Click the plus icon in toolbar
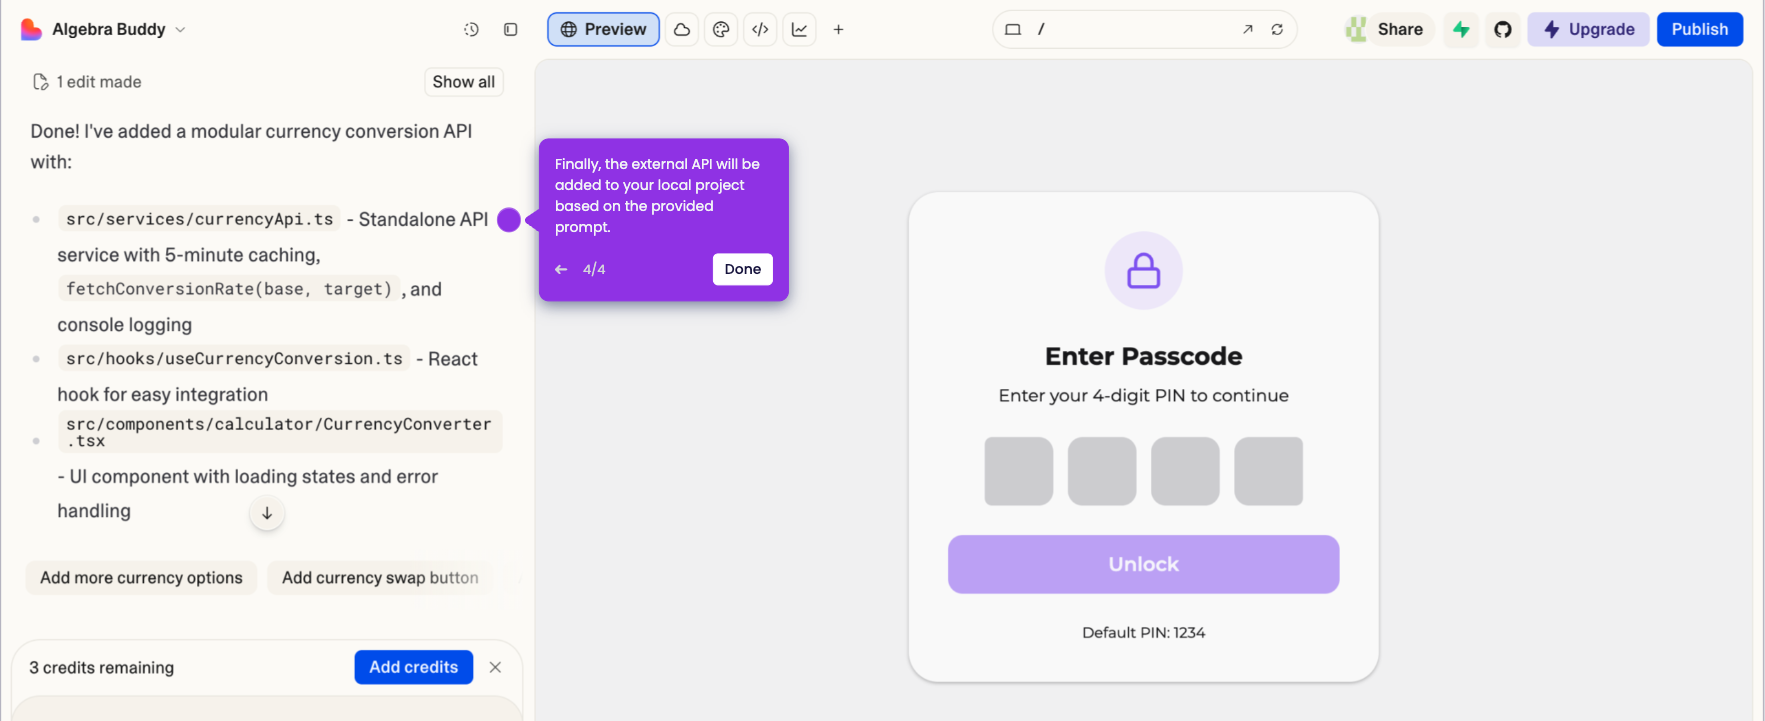The image size is (1765, 721). 839,30
